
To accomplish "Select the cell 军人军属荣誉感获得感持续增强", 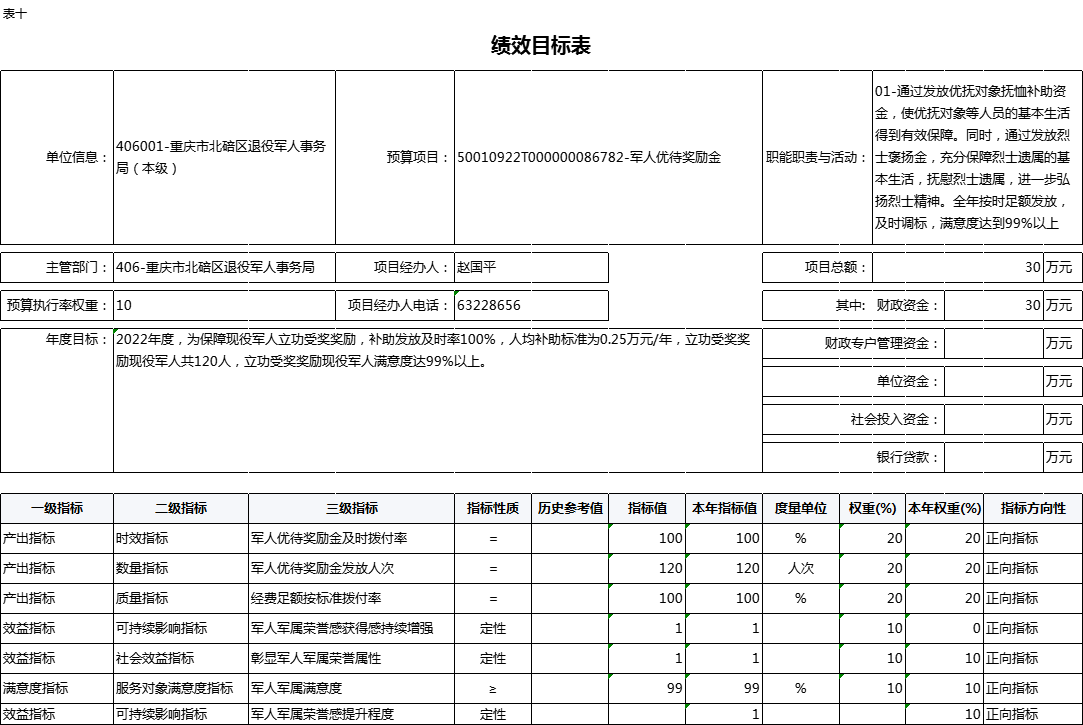I will click(x=352, y=628).
